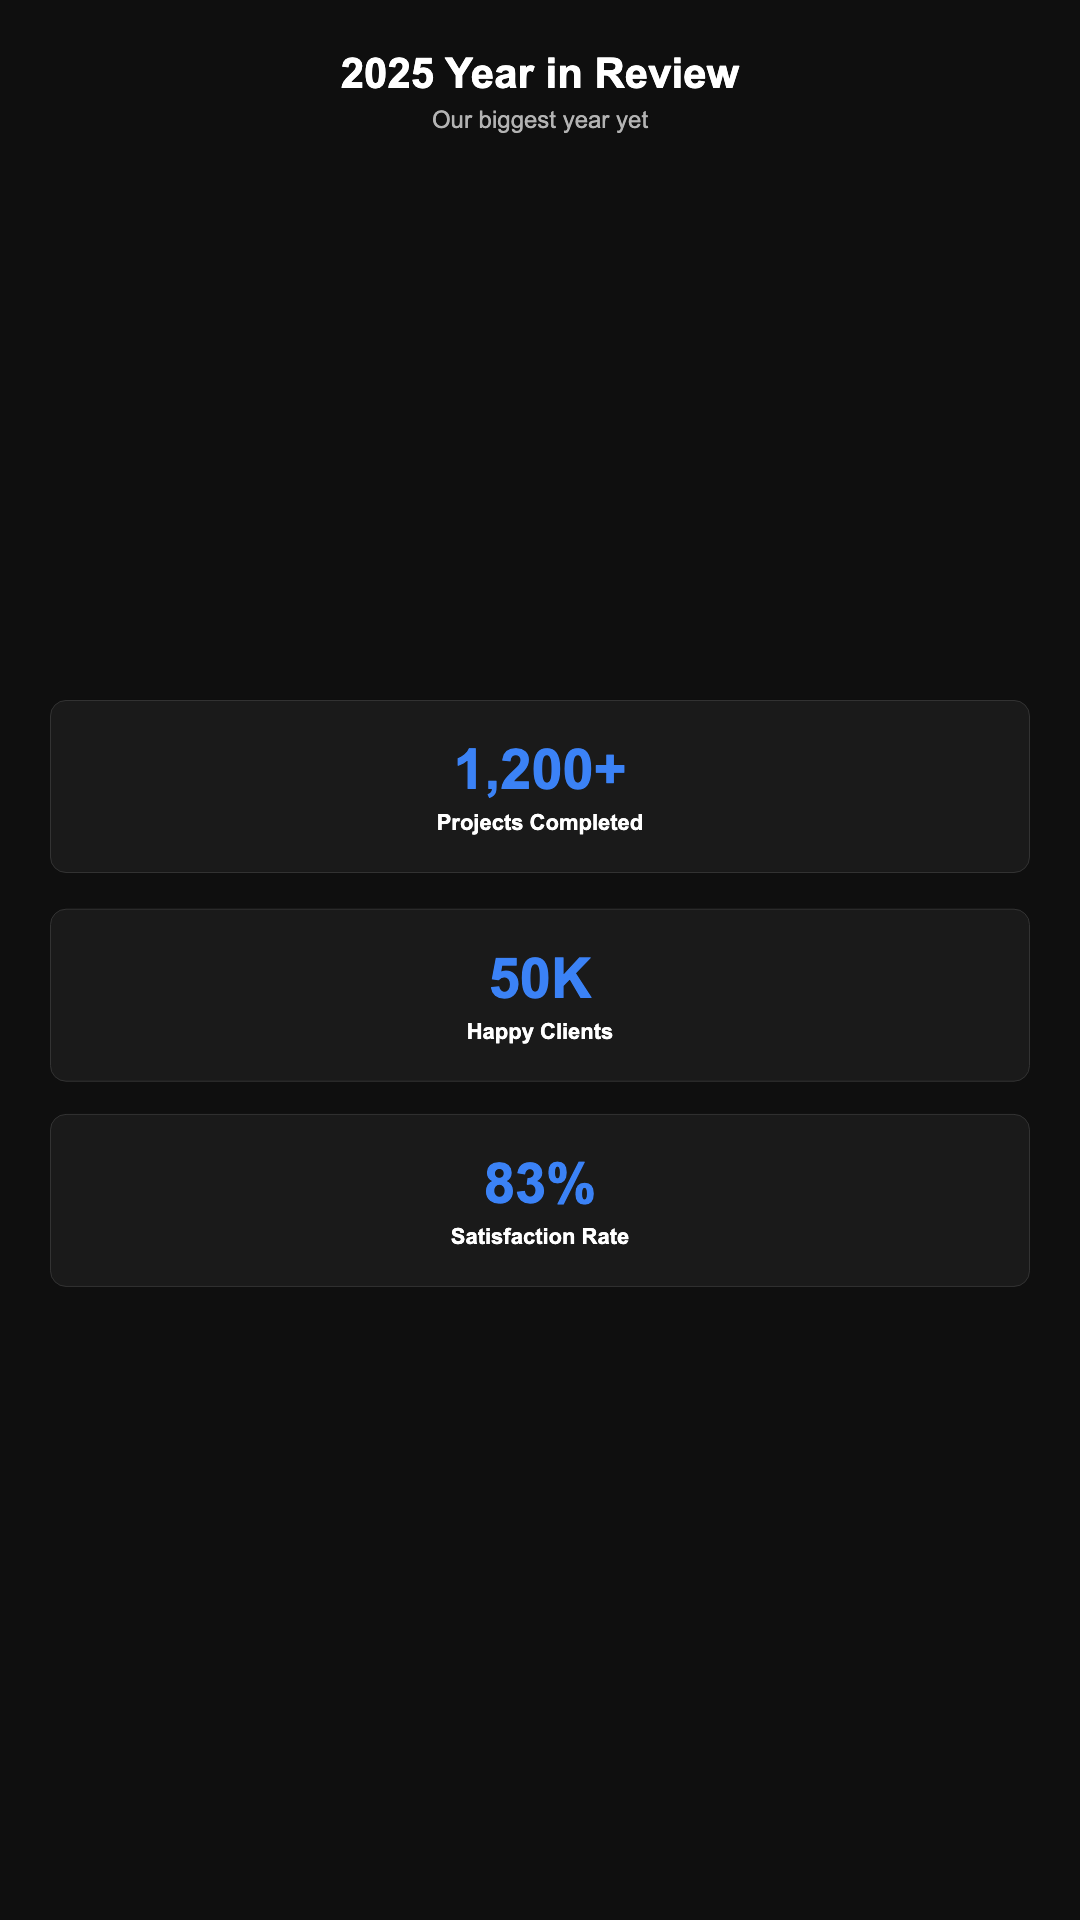Click the "Satisfaction Rate" label
The width and height of the screenshot is (1080, 1920).
[x=540, y=1237]
